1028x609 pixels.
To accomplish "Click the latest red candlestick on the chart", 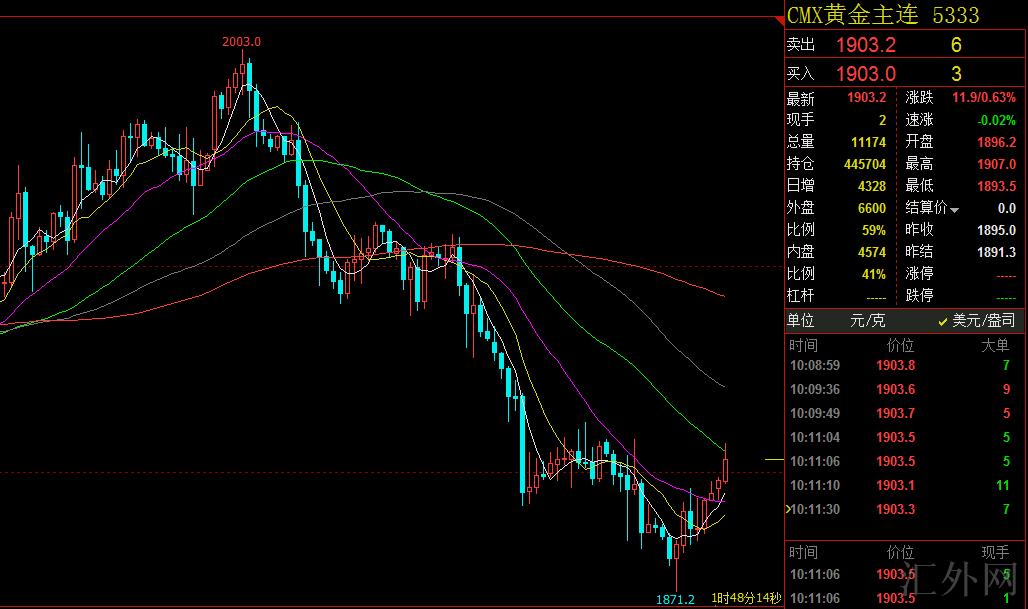I will pyautogui.click(x=725, y=467).
